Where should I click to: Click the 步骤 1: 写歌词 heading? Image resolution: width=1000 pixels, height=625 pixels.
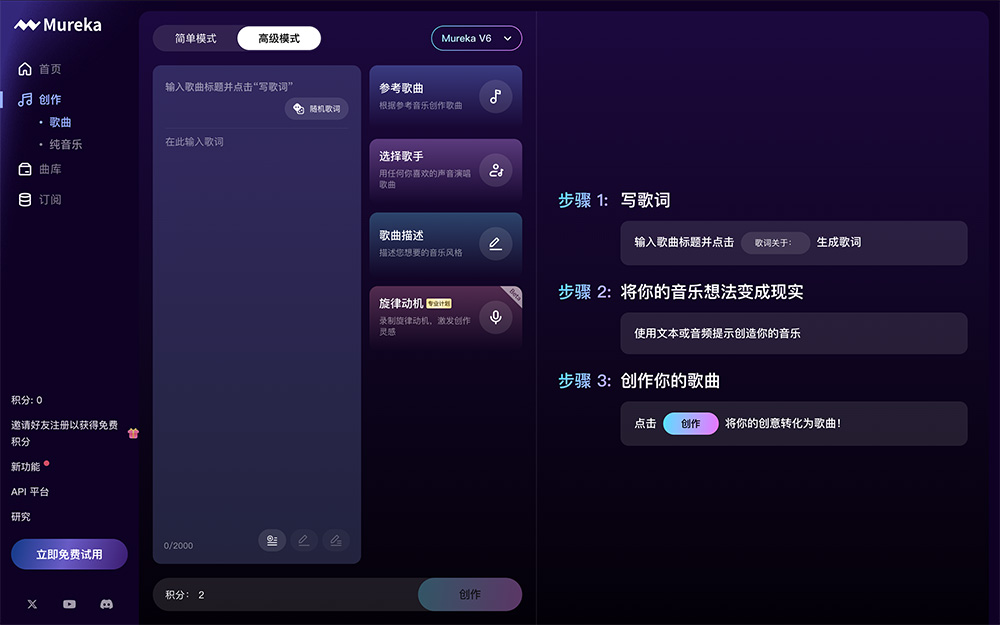coord(614,200)
